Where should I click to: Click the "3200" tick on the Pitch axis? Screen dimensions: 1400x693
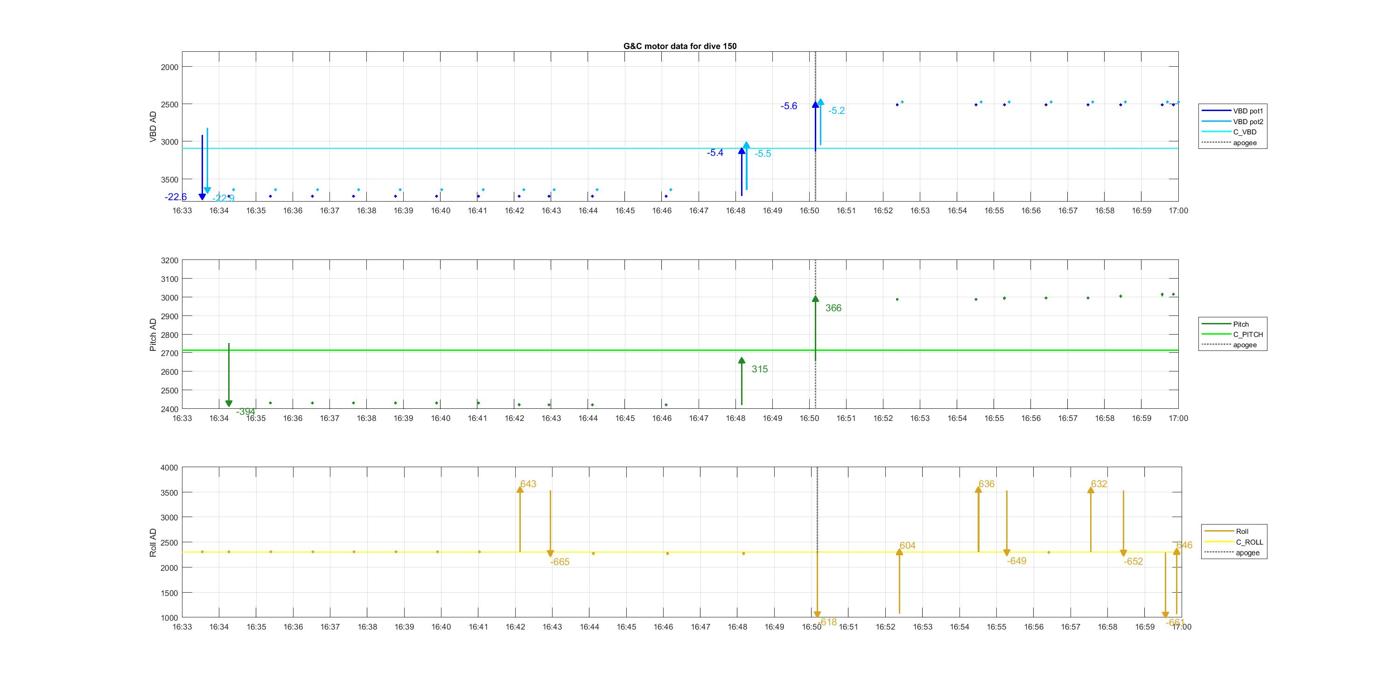[x=169, y=260]
